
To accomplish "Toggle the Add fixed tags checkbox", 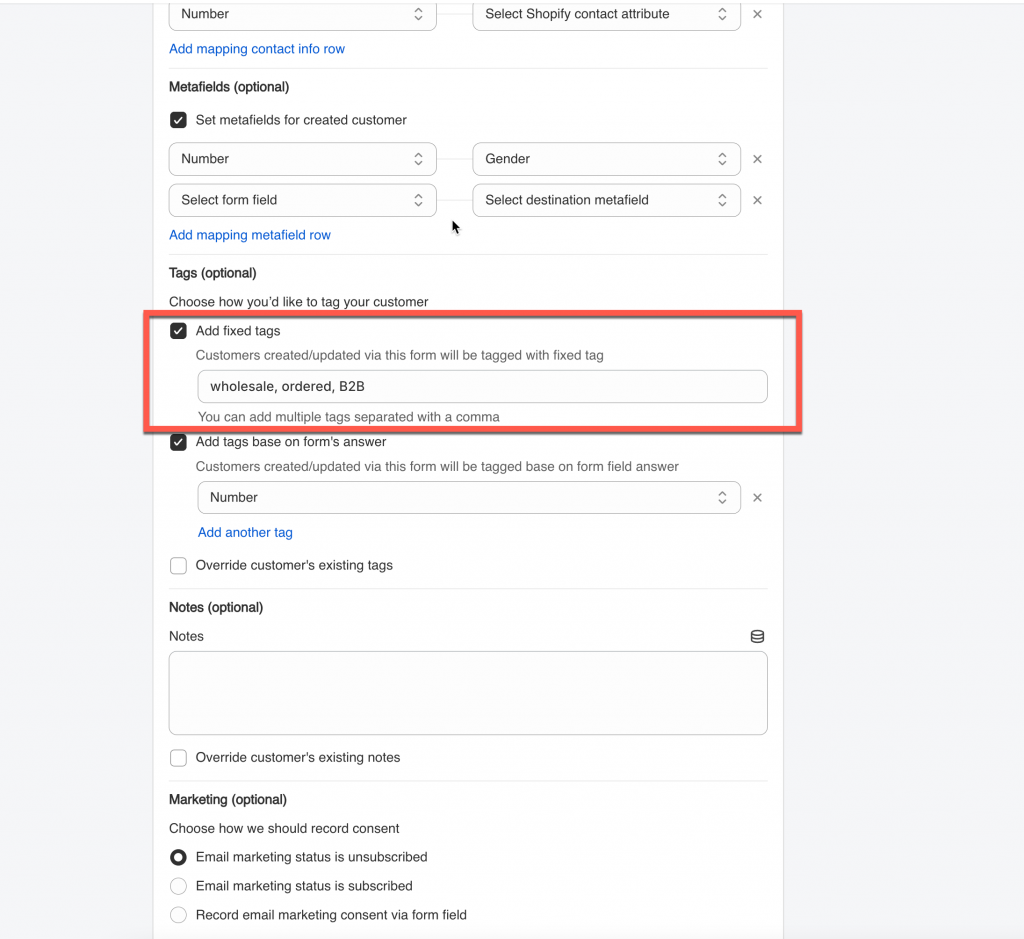I will [178, 331].
